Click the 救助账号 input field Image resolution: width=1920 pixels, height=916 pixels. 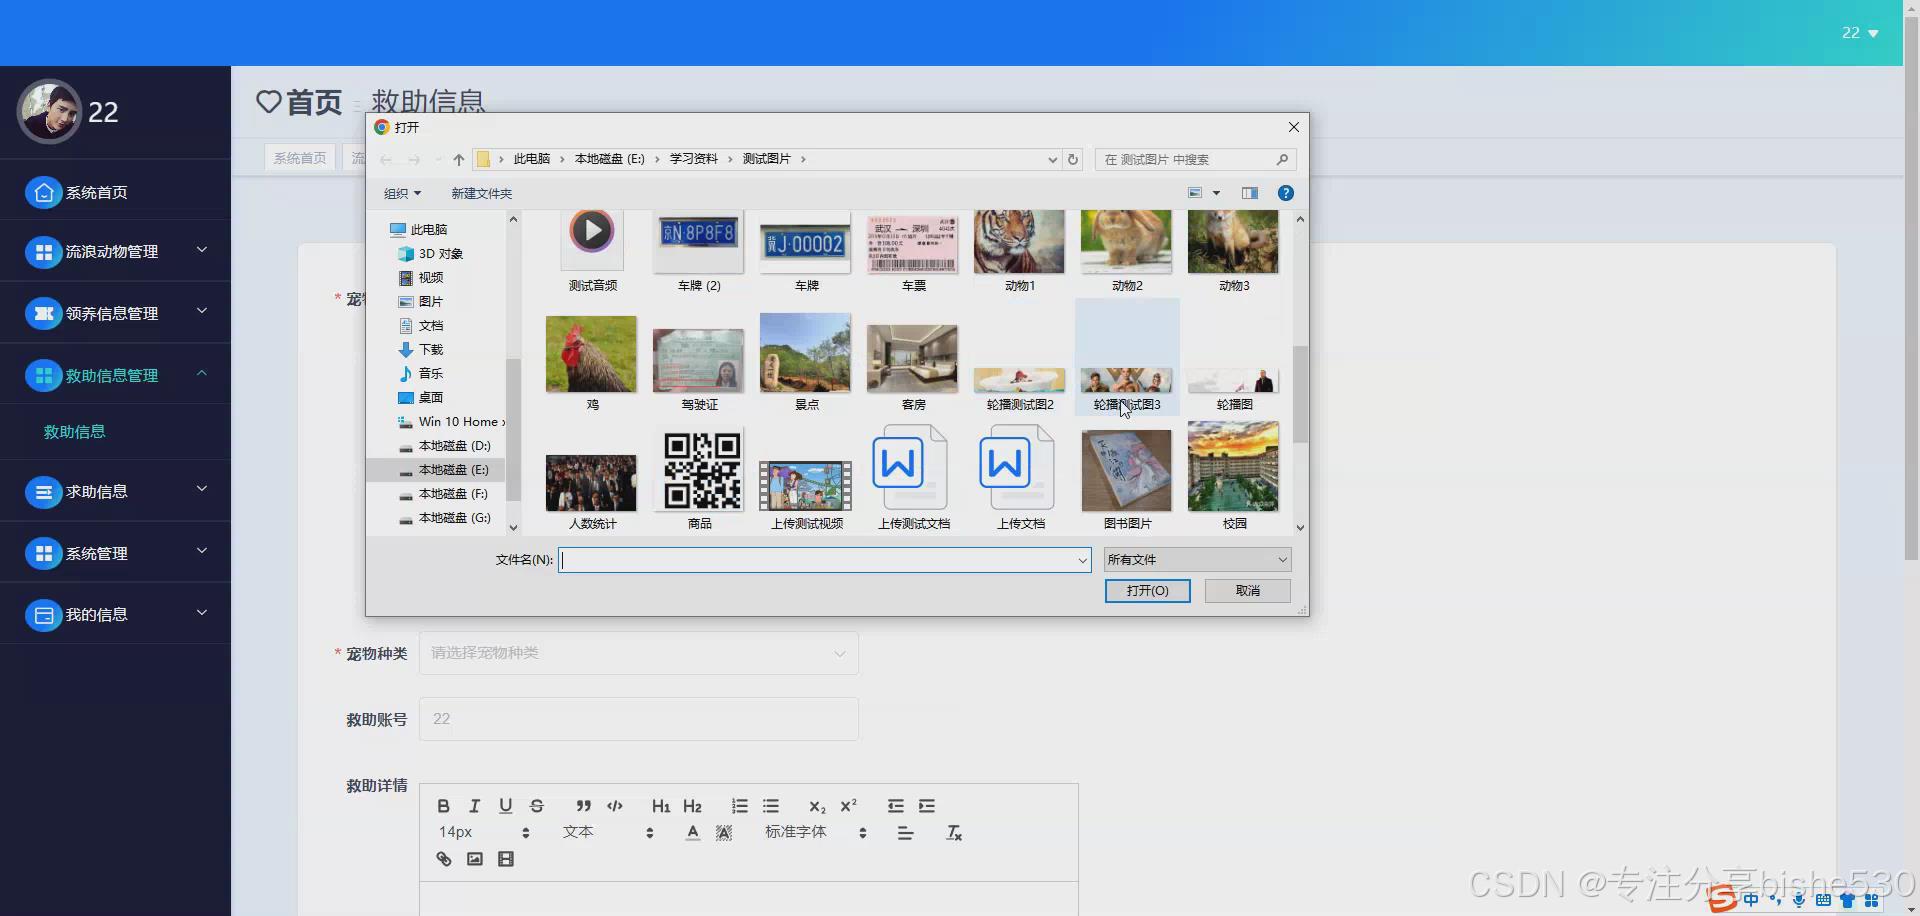click(x=638, y=719)
